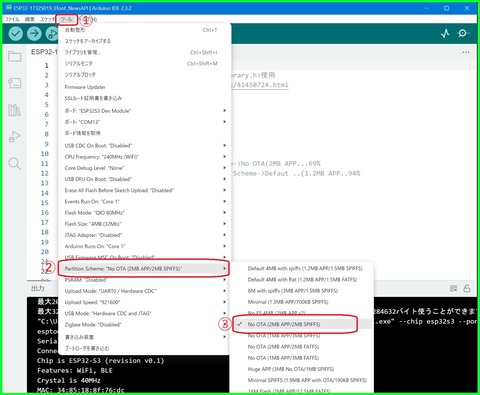Choose 8M with spiffs partition
Viewport: 480px width, 395px height.
[302, 291]
